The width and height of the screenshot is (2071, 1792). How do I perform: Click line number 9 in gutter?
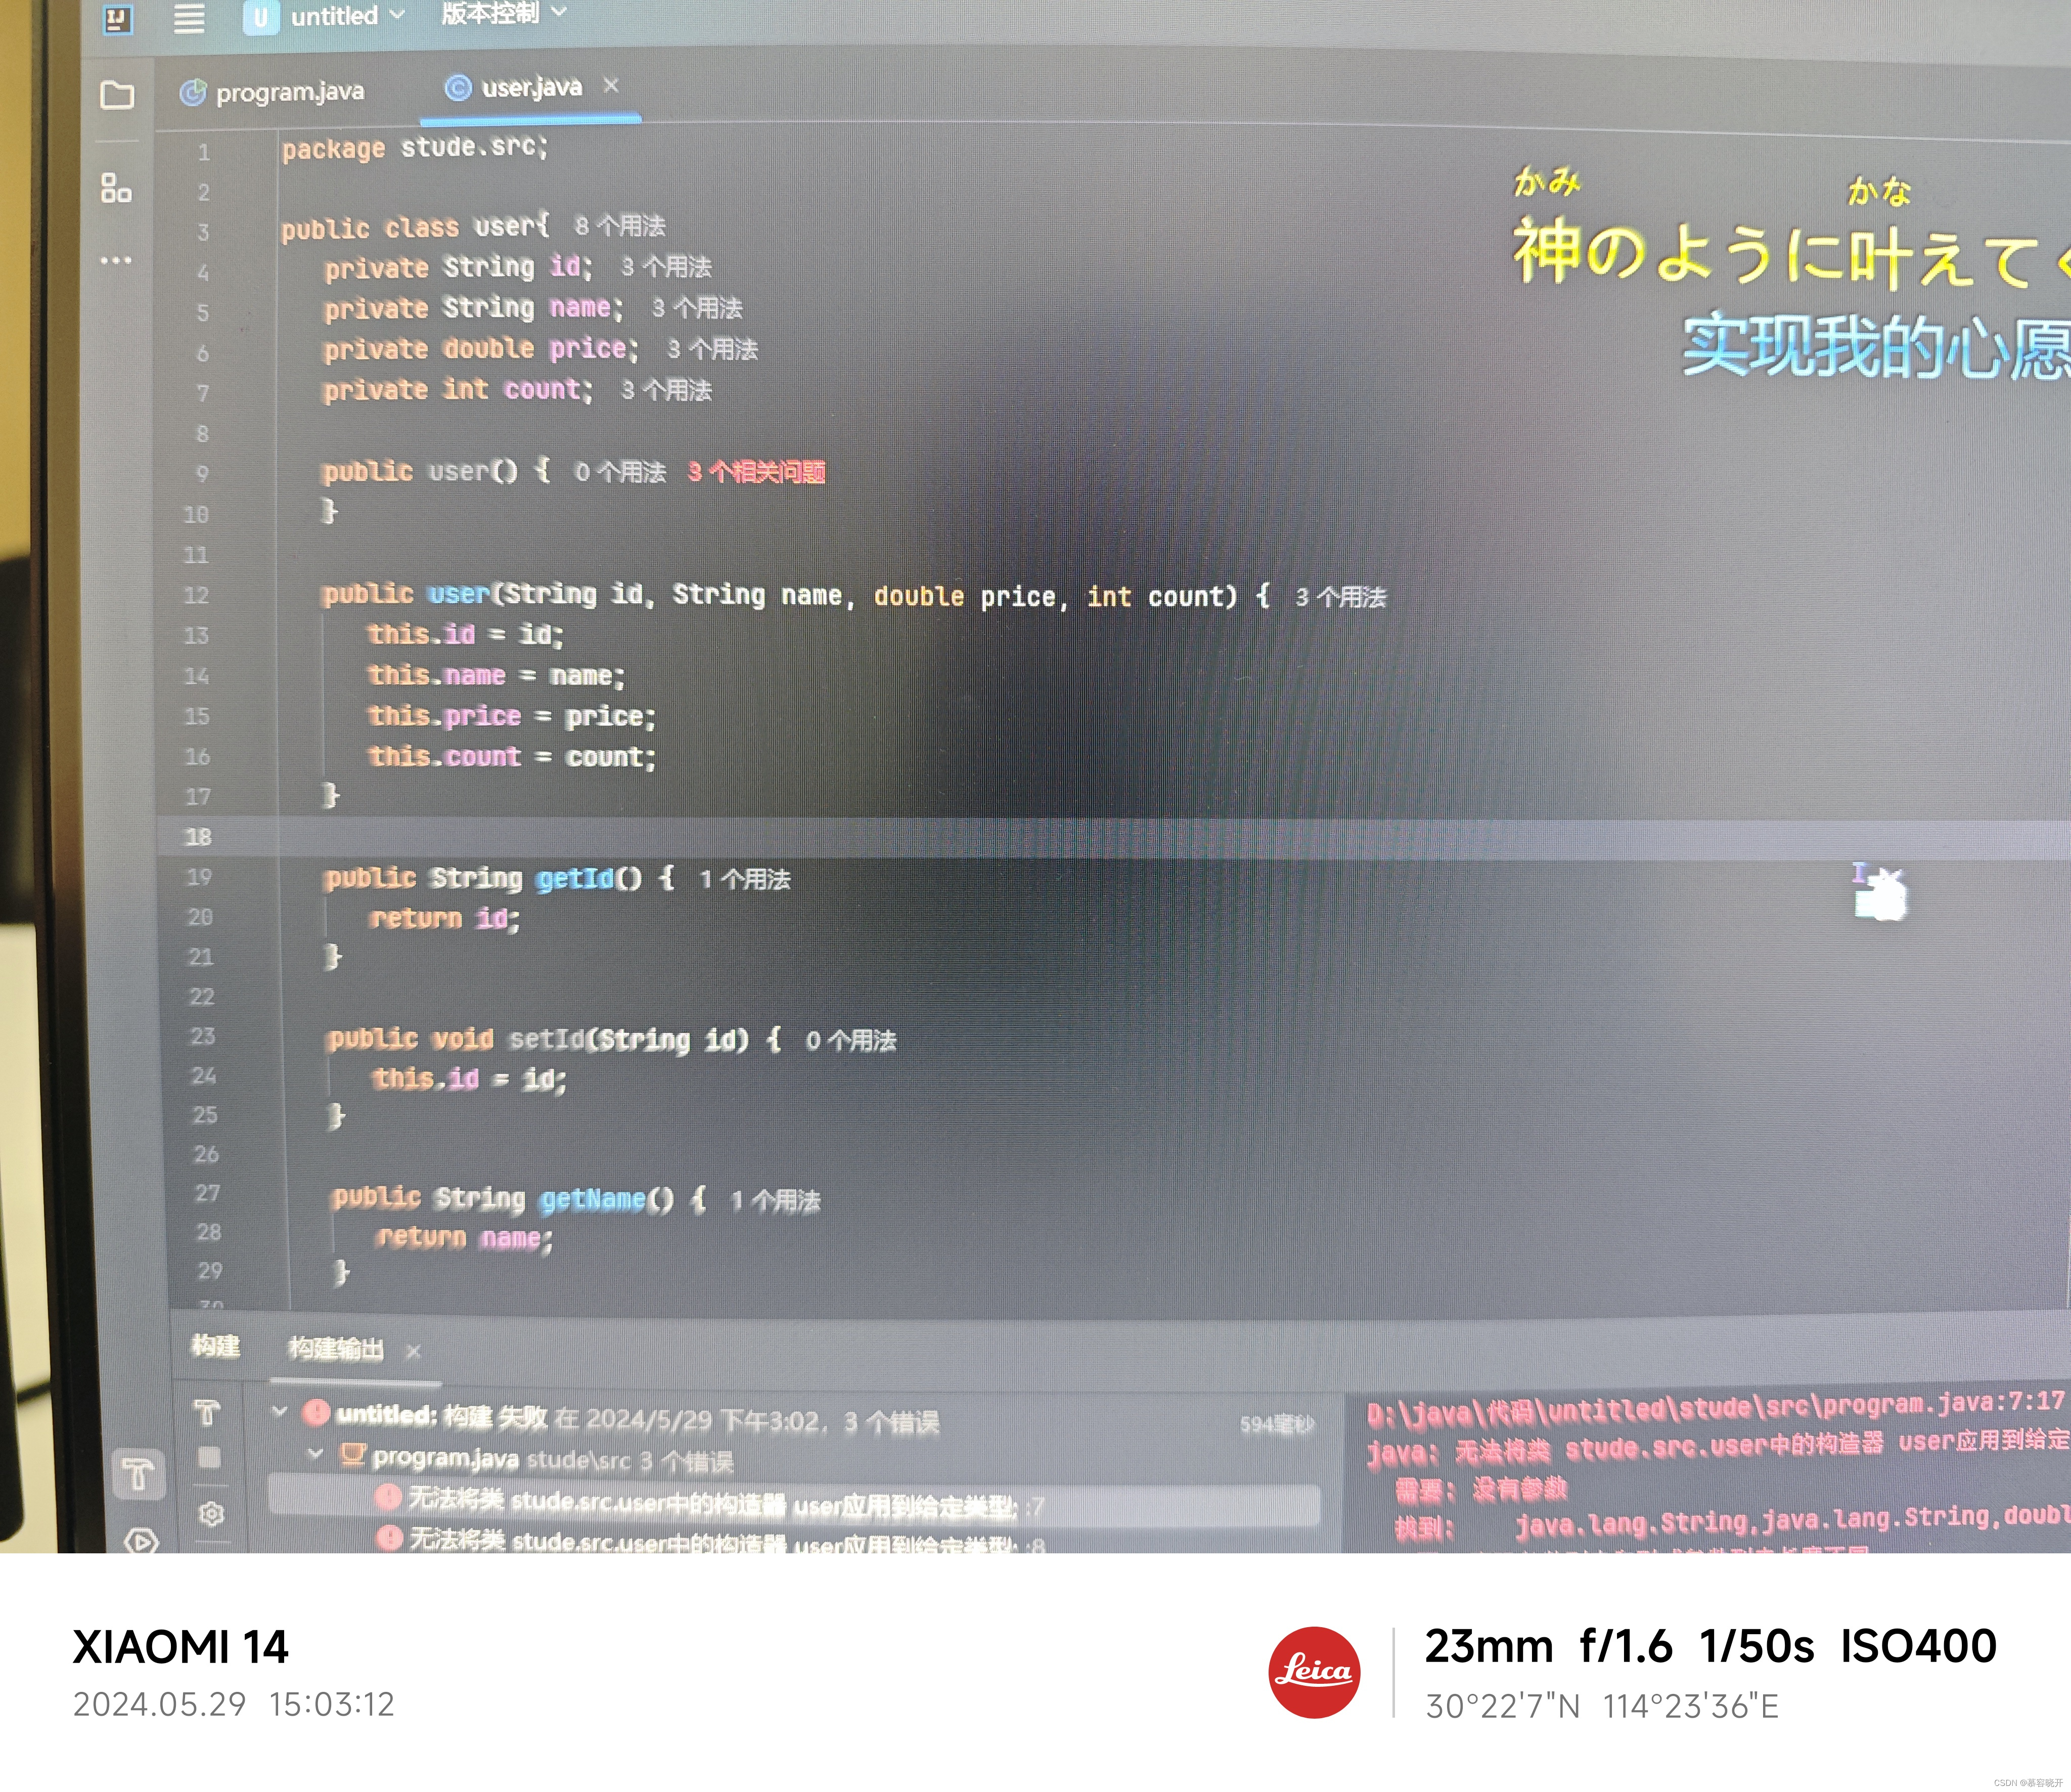pos(203,474)
